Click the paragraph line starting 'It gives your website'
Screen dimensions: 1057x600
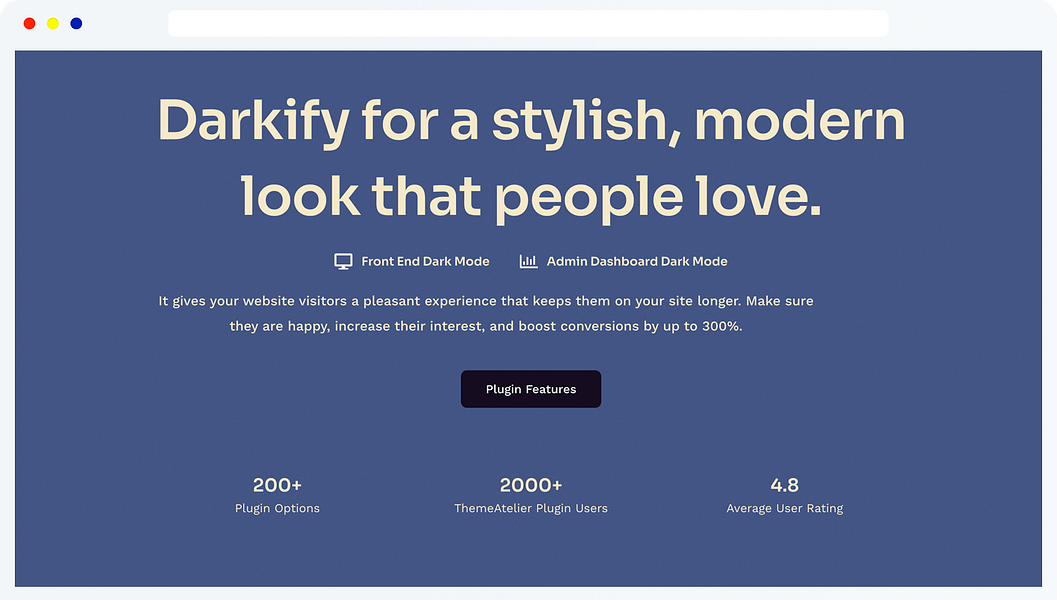pyautogui.click(x=486, y=300)
